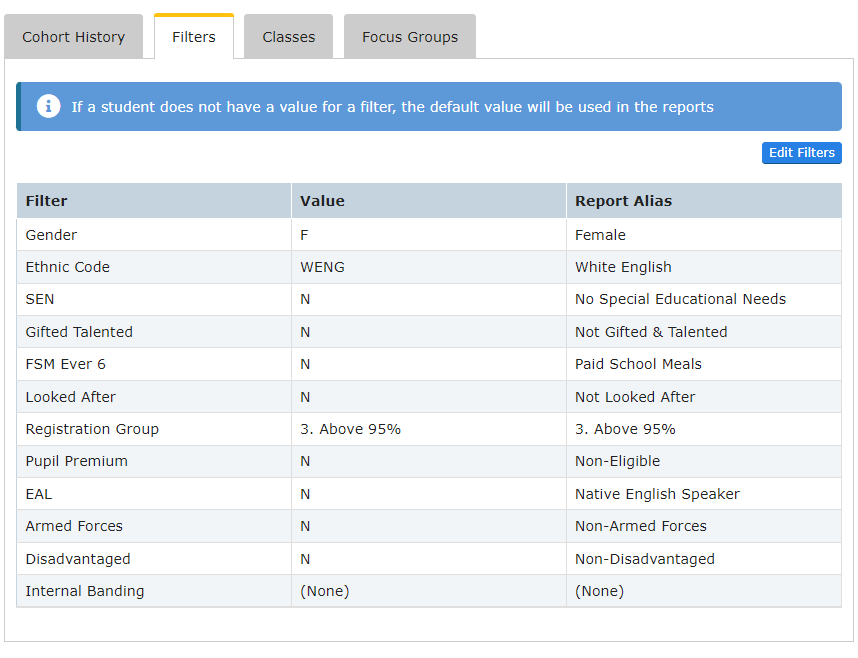Switch to the Classes tab
858x658 pixels.
[289, 37]
